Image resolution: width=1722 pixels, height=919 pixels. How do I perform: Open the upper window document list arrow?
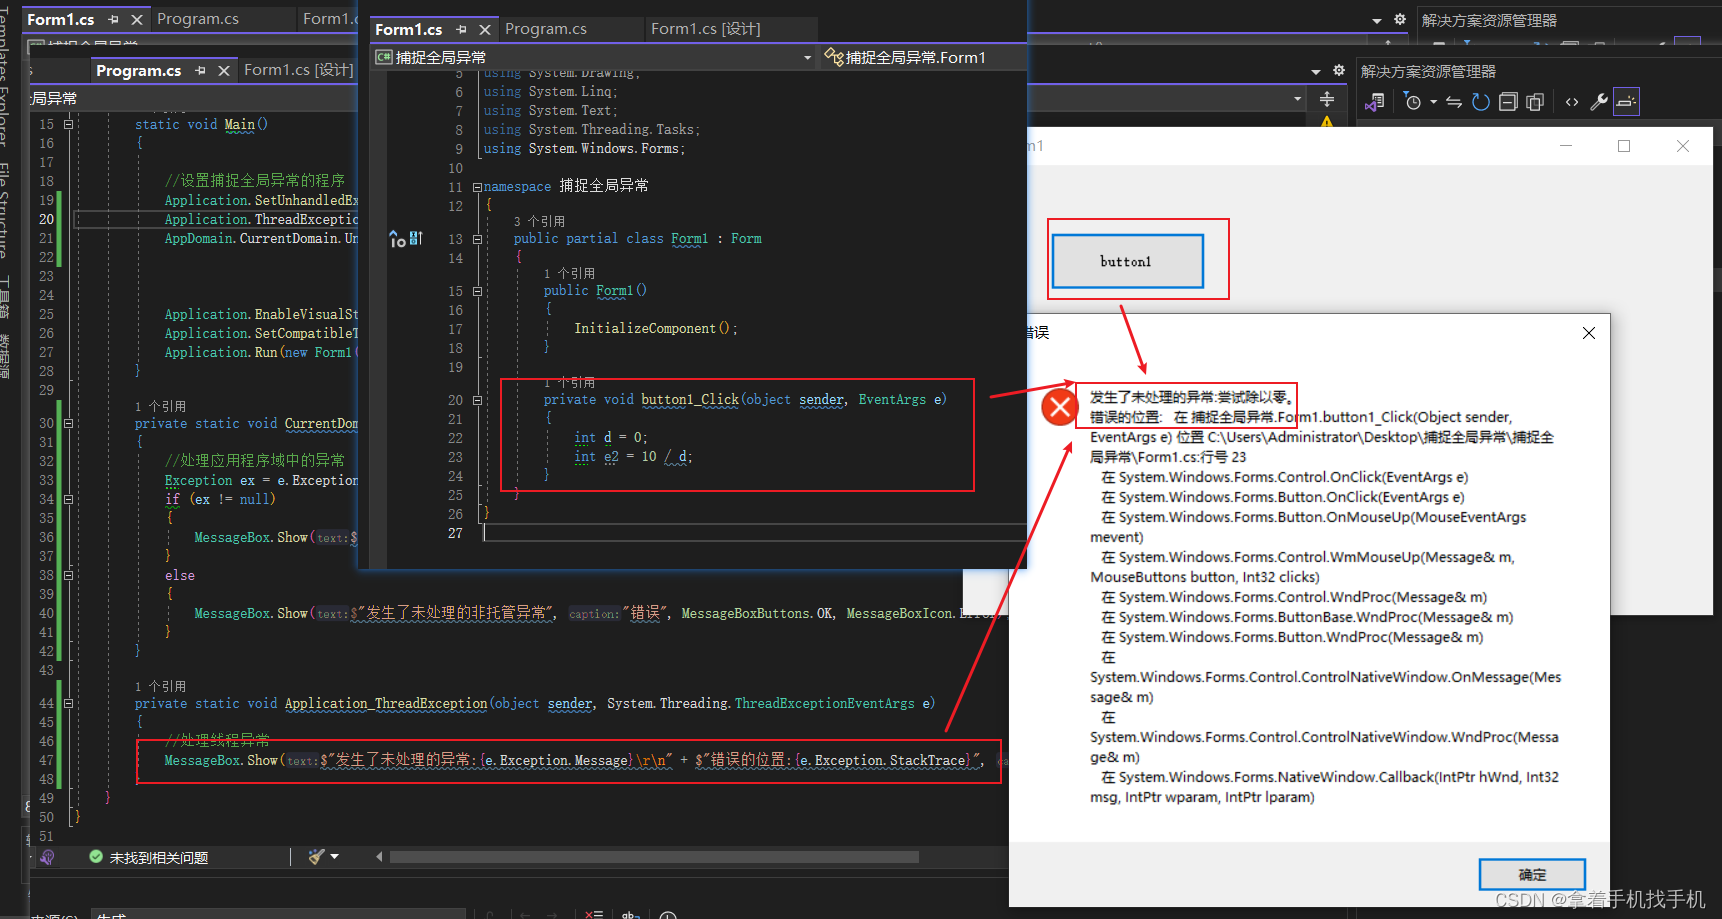[x=1377, y=20]
